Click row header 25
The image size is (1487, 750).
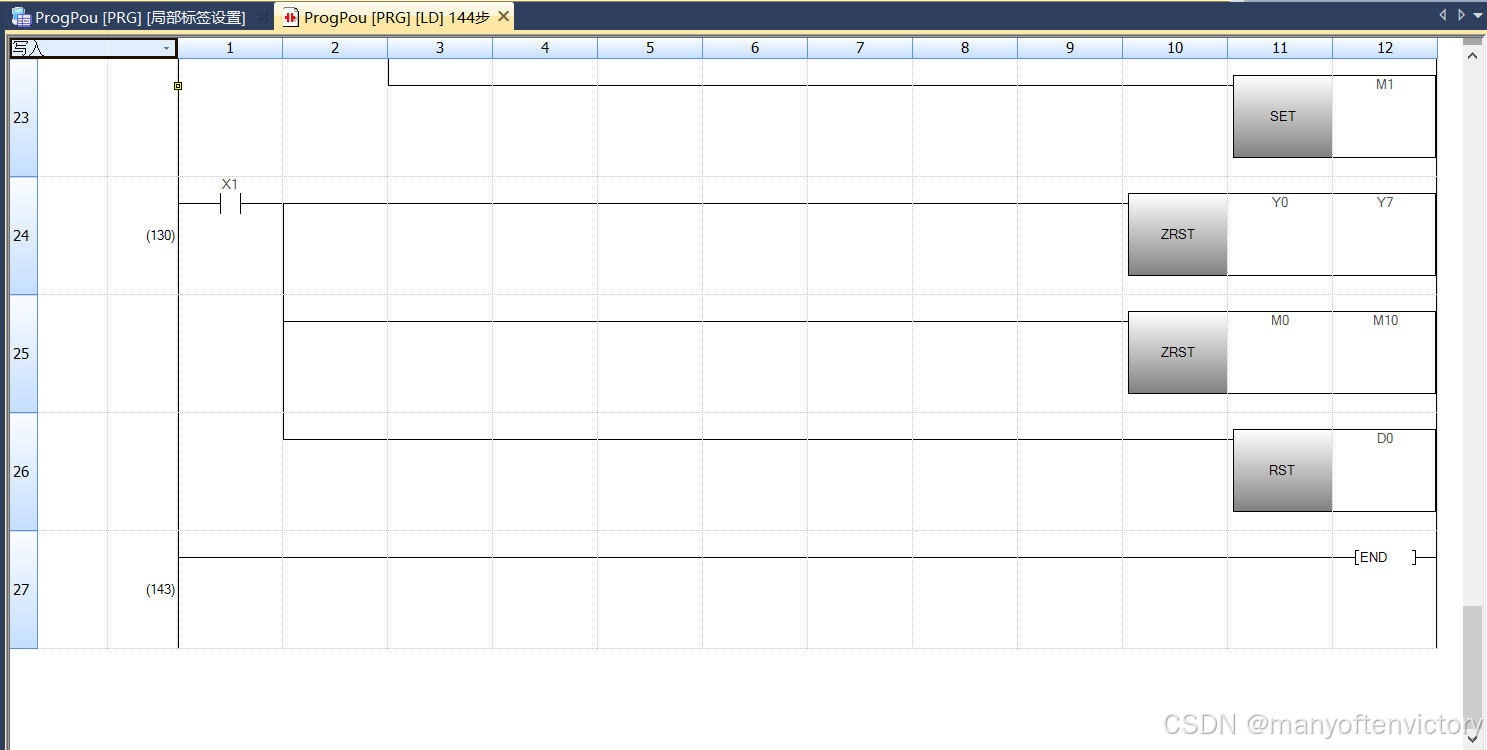(23, 354)
